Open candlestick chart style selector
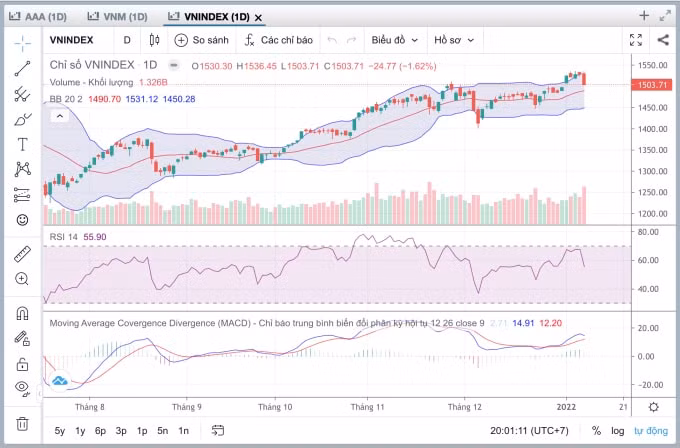 [x=154, y=40]
